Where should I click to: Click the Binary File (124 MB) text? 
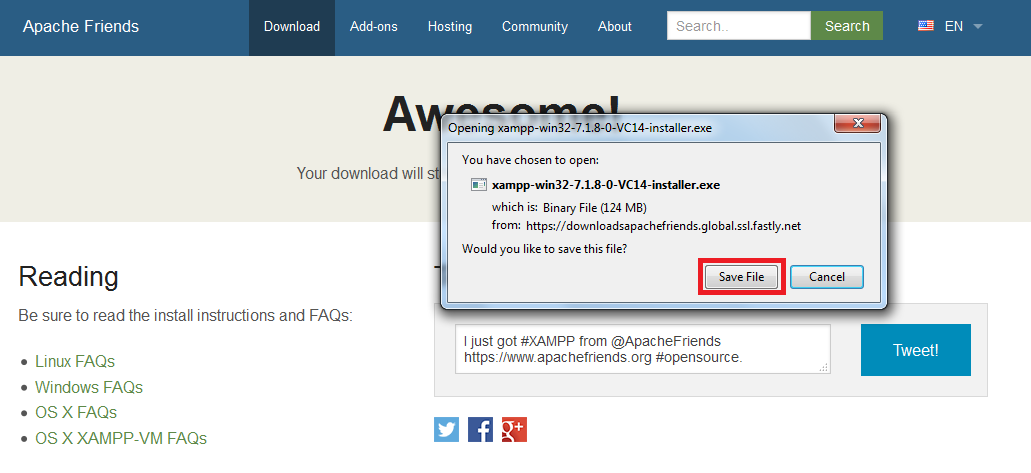(595, 208)
